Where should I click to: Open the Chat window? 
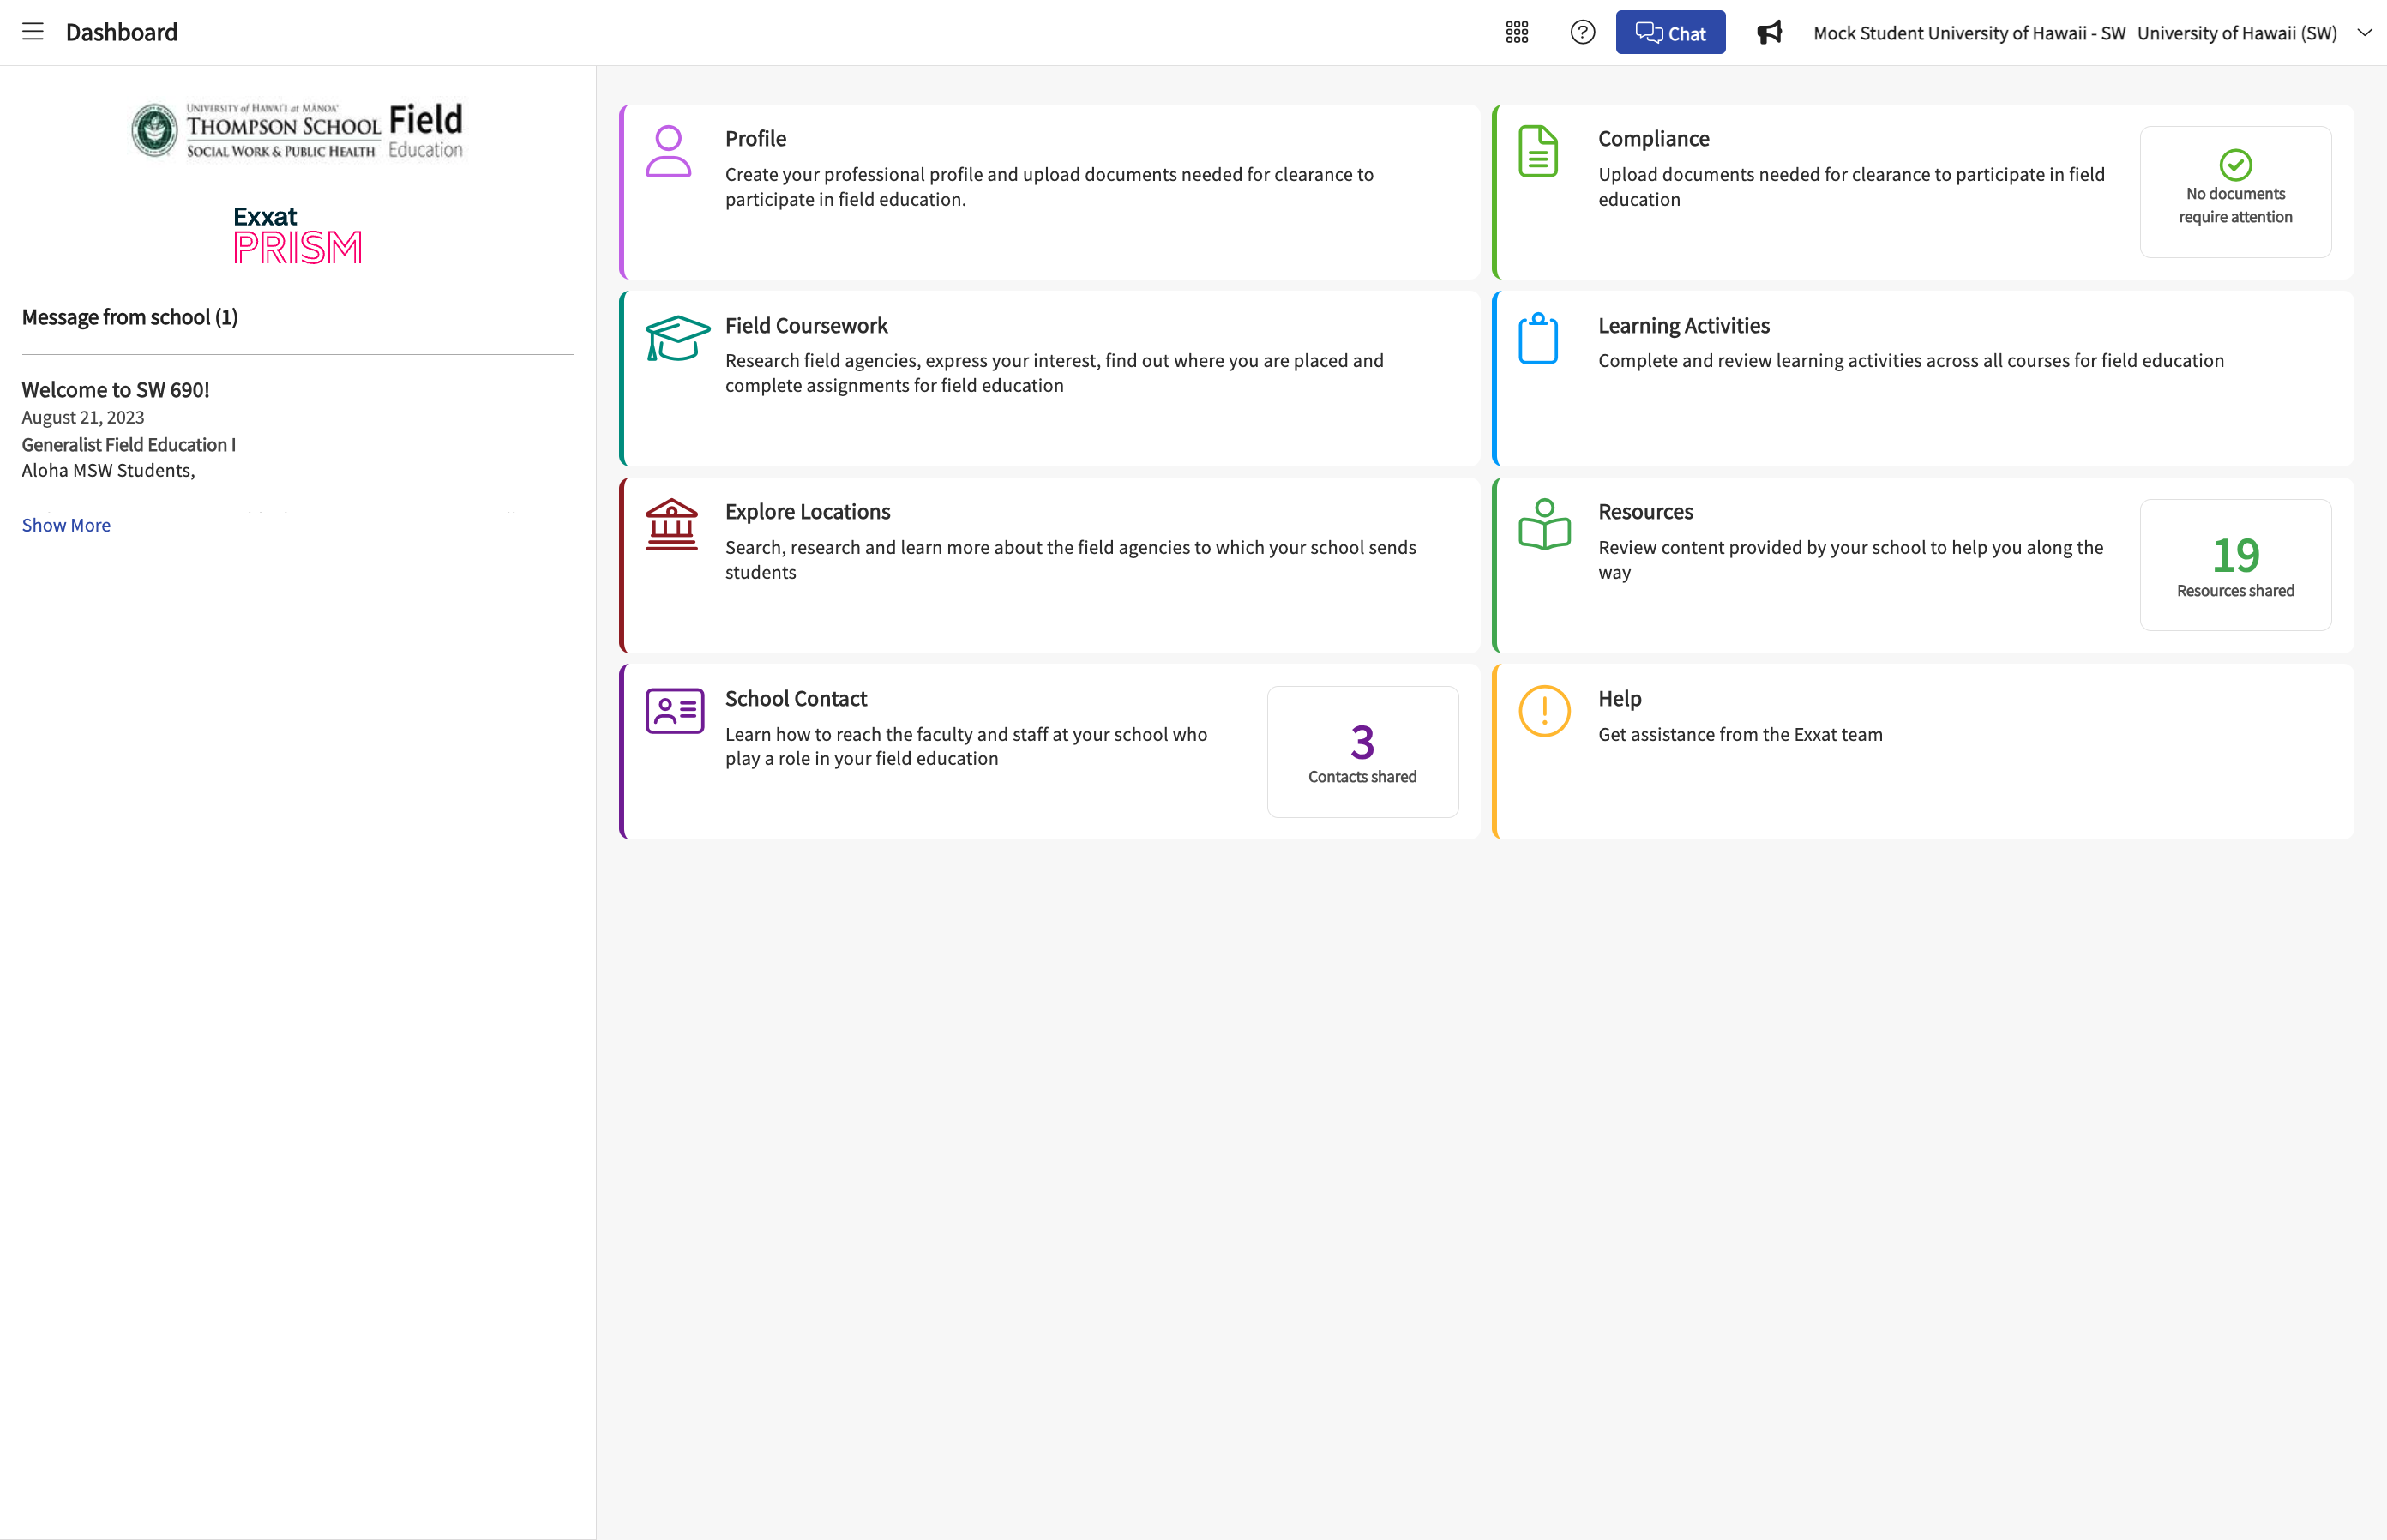coord(1670,32)
